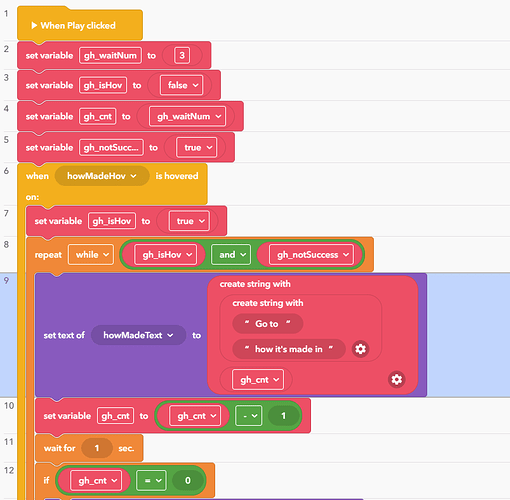The height and width of the screenshot is (500, 510).
Task: Open the howMadeText element dropdown
Action: 138,335
